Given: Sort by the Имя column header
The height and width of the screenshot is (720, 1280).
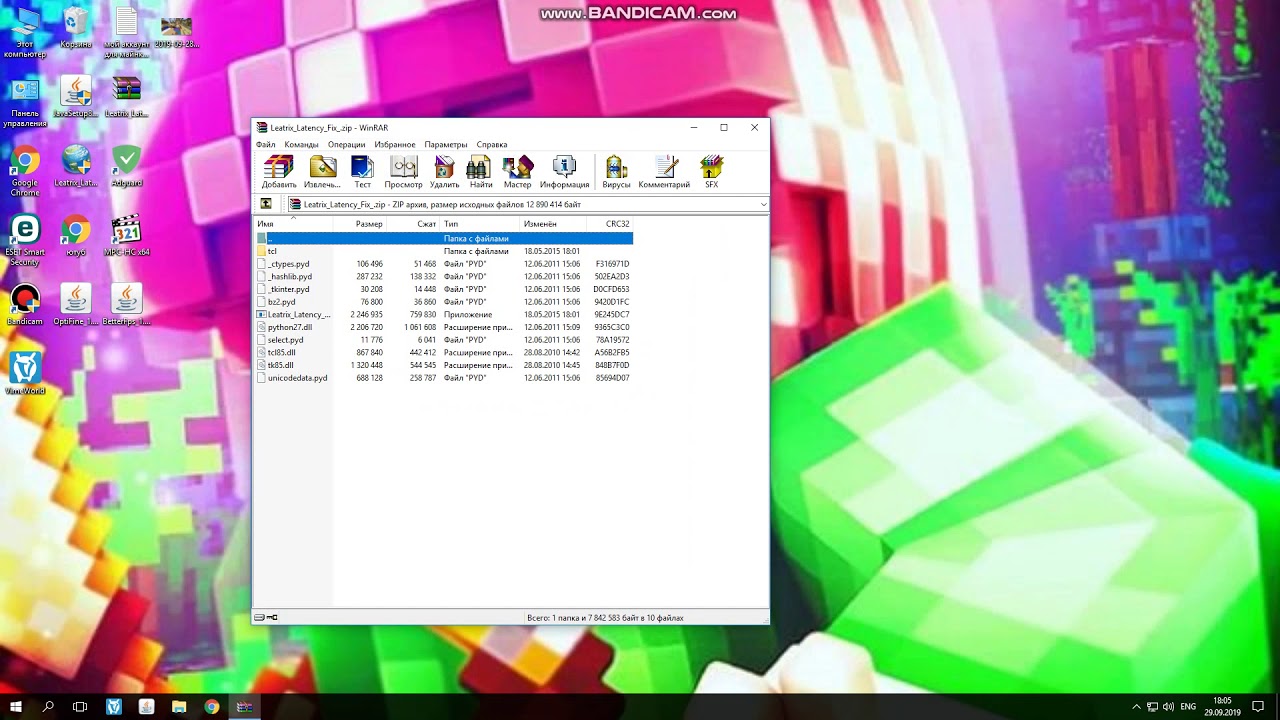Looking at the screenshot, I should [293, 224].
